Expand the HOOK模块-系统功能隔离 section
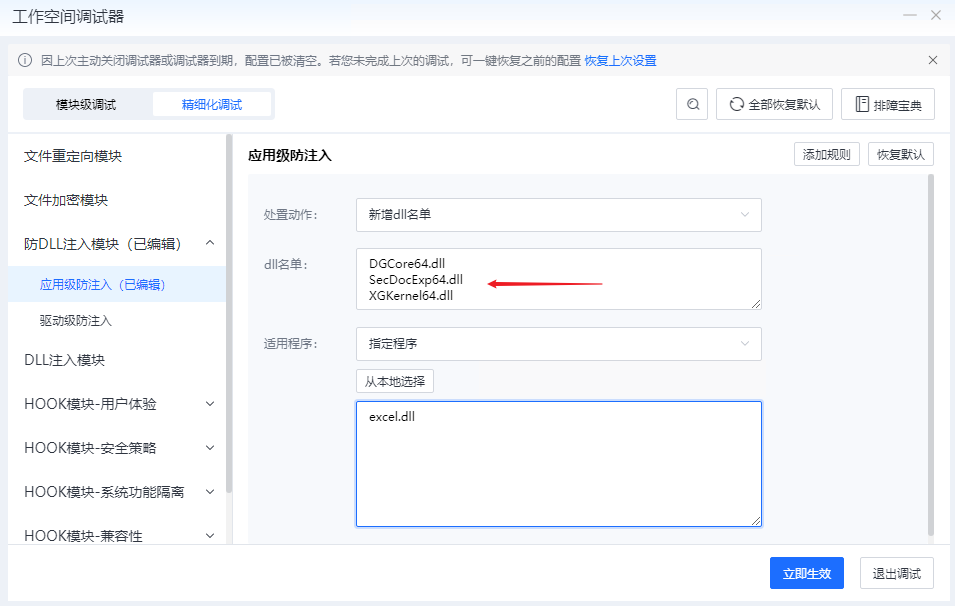The width and height of the screenshot is (955, 606). [x=210, y=492]
